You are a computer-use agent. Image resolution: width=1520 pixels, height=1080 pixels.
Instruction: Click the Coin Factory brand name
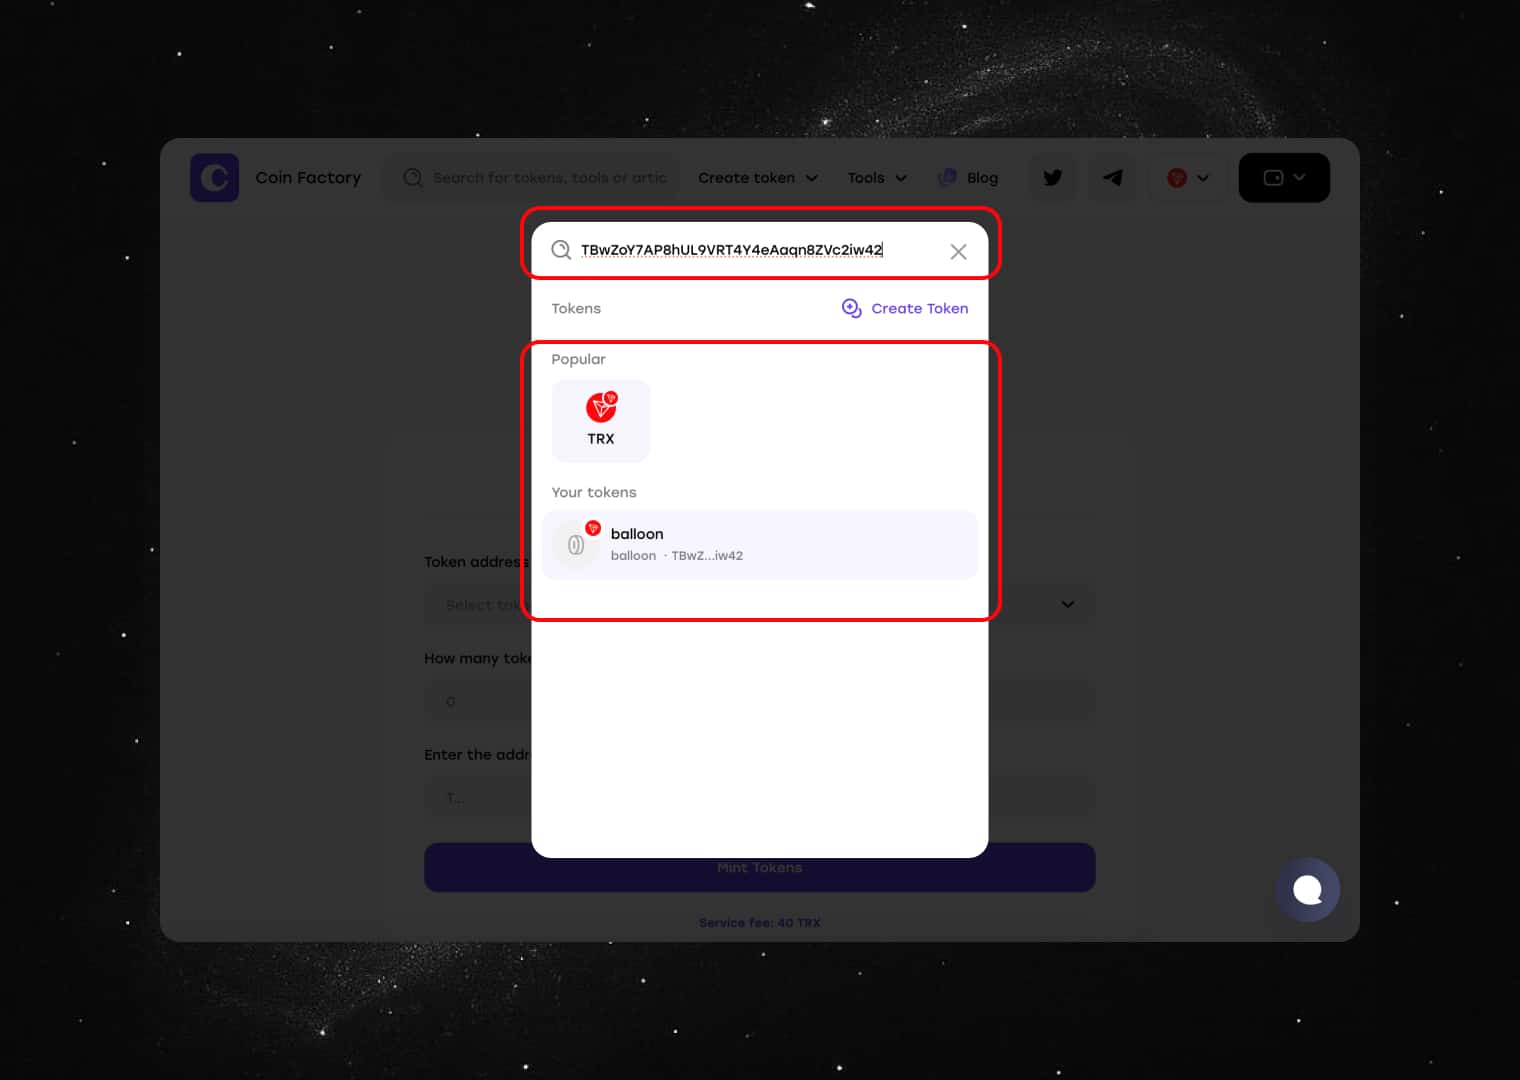coord(308,178)
